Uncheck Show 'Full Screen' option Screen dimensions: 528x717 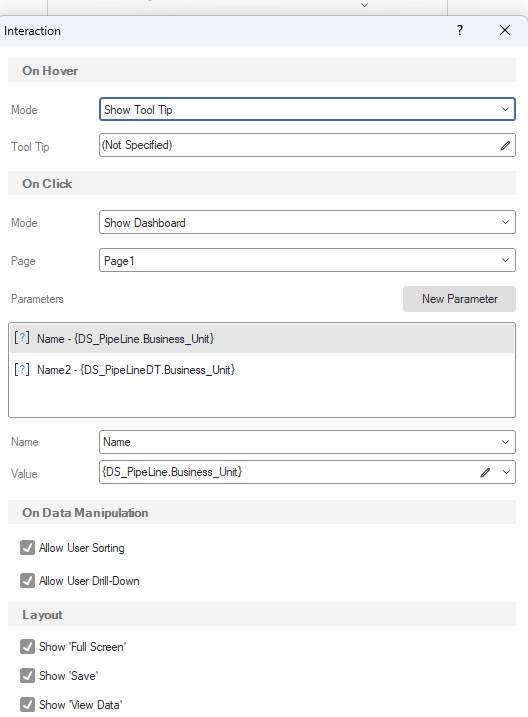pyautogui.click(x=27, y=647)
